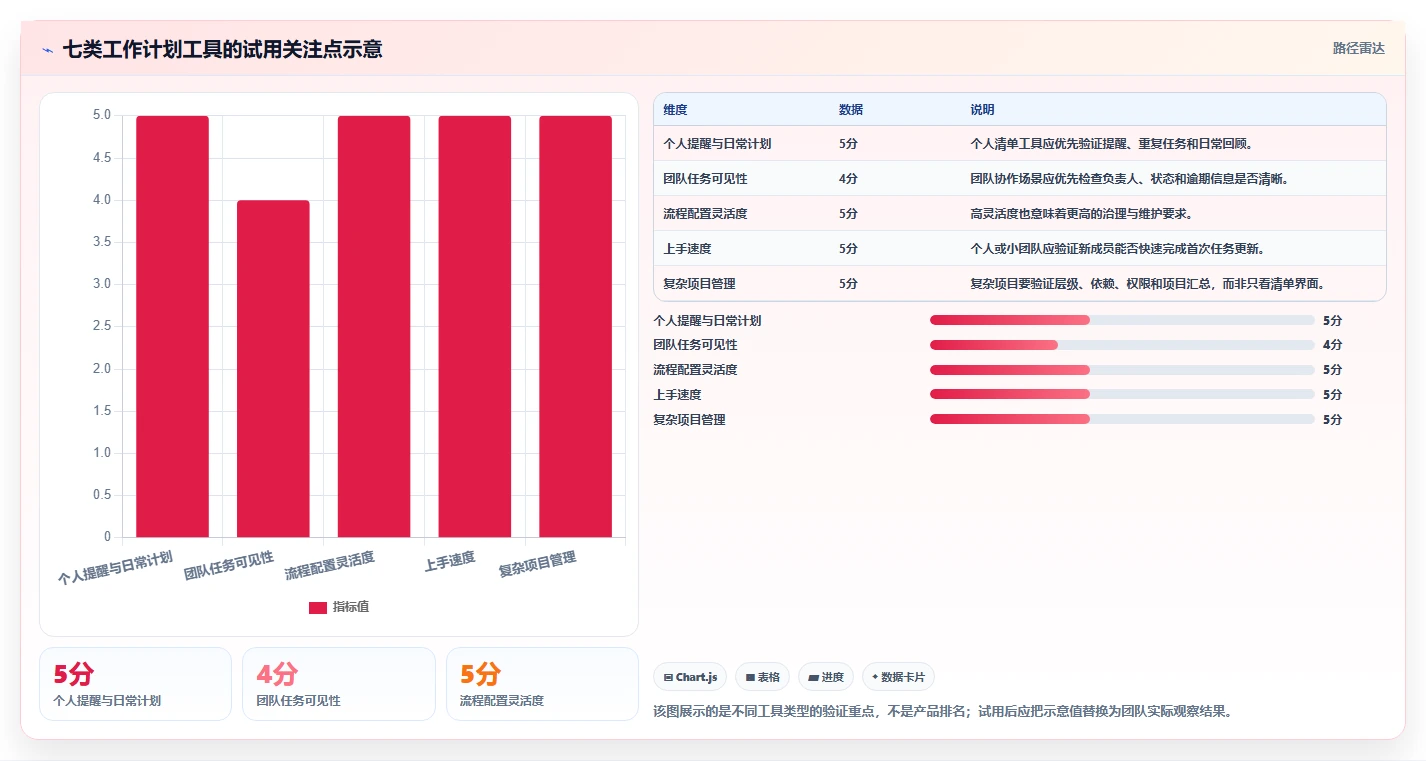Click the 5.0 y-axis tick label

(x=103, y=116)
